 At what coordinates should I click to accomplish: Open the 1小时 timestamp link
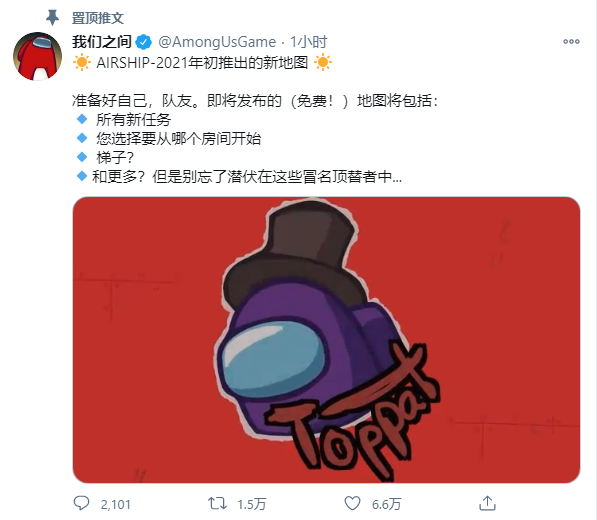click(x=309, y=42)
